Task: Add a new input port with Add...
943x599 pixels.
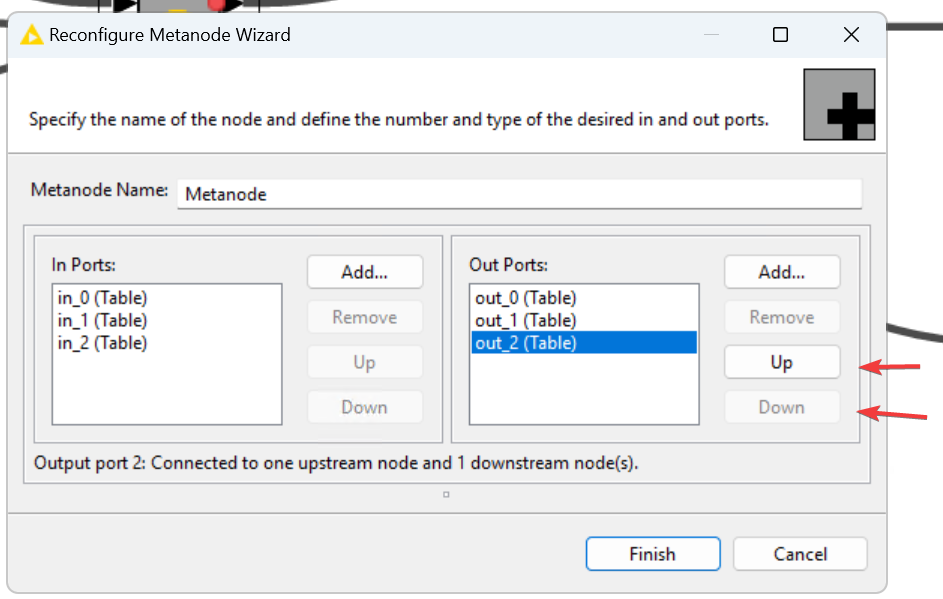Action: click(x=364, y=272)
